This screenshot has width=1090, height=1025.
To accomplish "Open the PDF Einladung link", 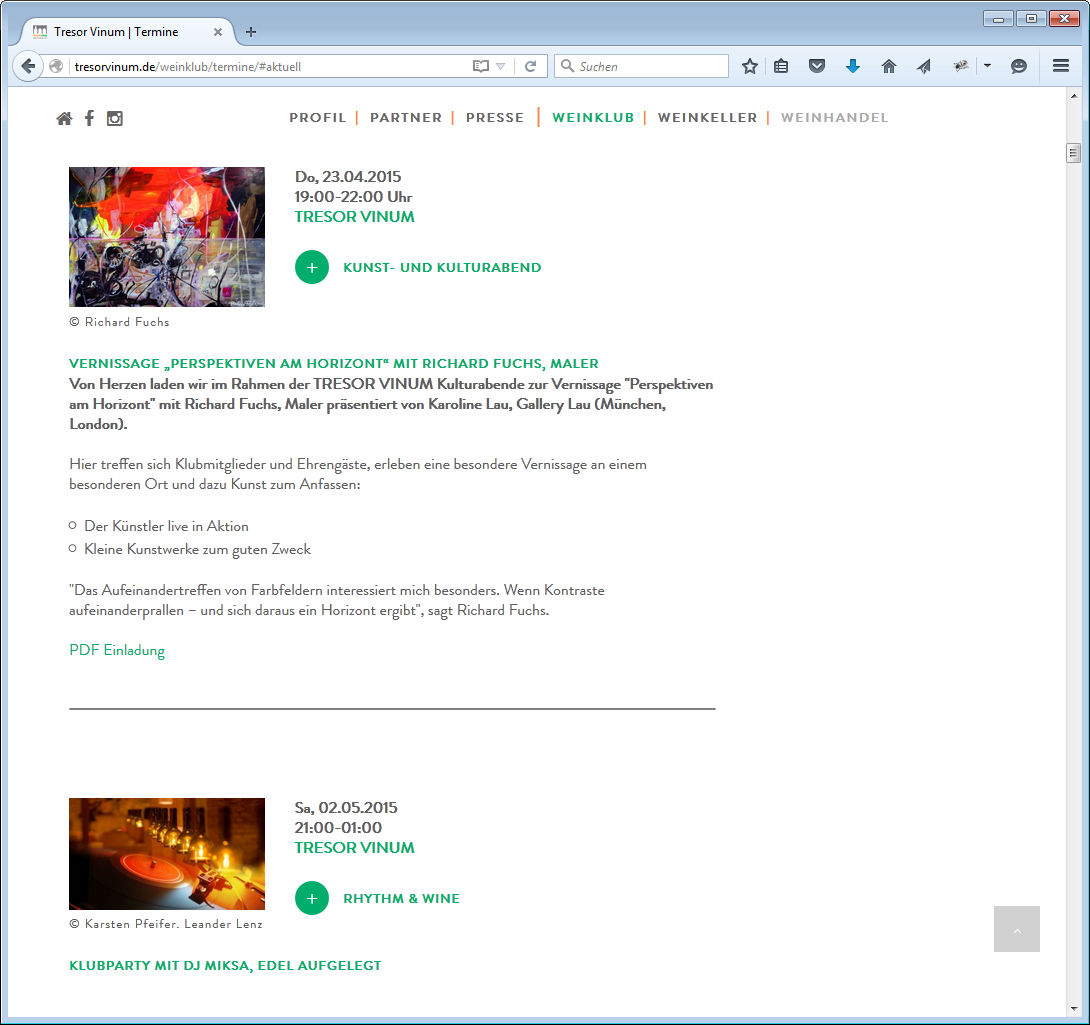I will point(117,650).
